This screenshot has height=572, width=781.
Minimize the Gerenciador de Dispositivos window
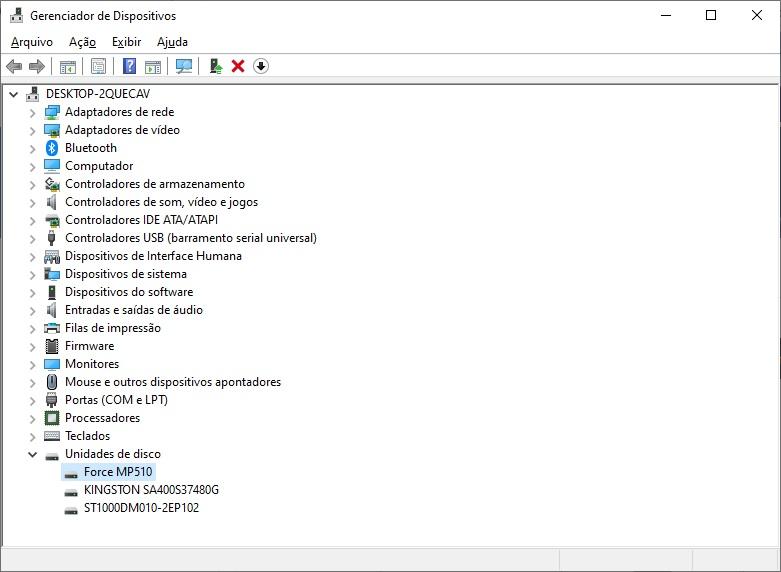(666, 15)
